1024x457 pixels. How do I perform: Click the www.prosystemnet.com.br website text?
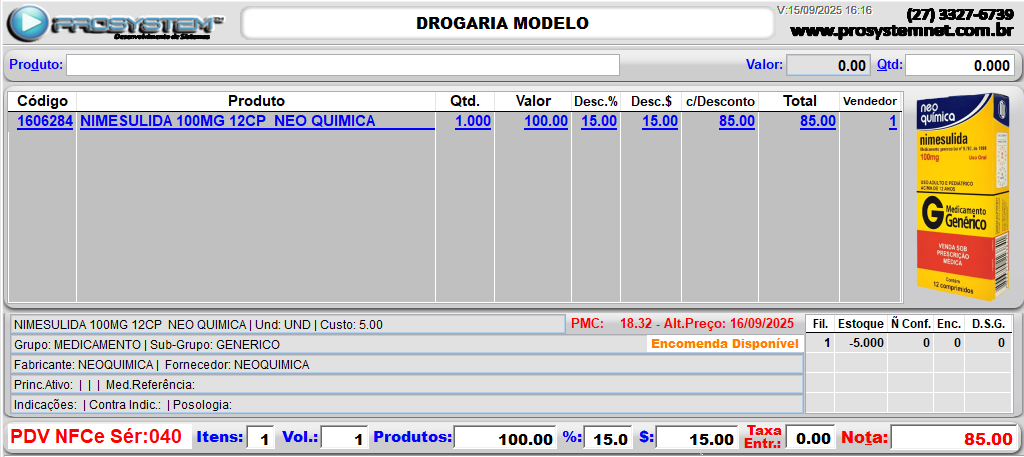pyautogui.click(x=902, y=31)
